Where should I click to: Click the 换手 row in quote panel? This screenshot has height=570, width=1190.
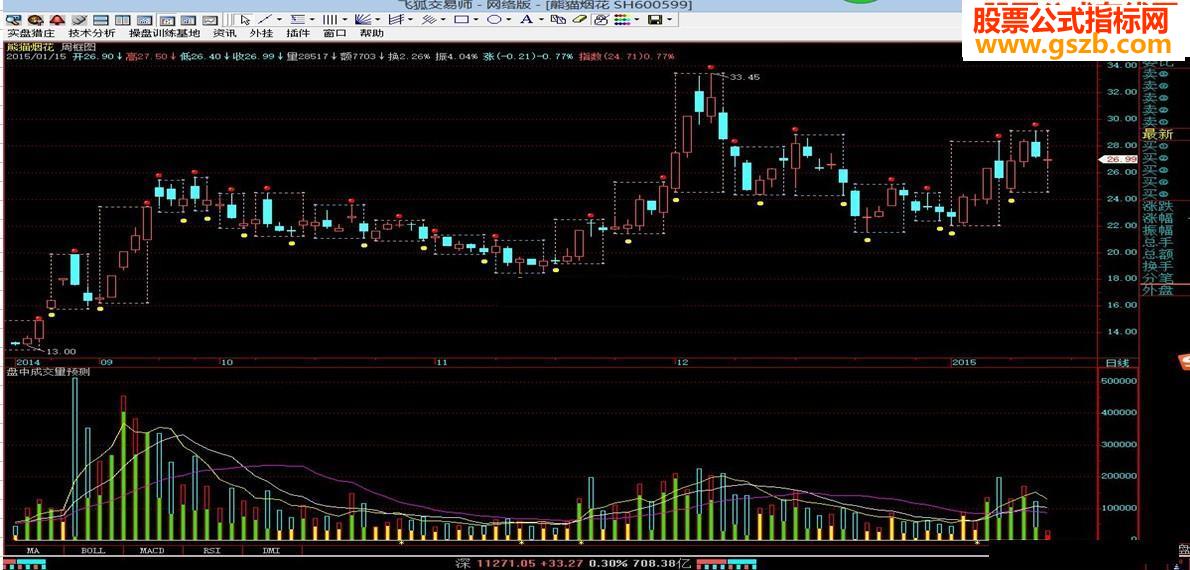point(1158,266)
